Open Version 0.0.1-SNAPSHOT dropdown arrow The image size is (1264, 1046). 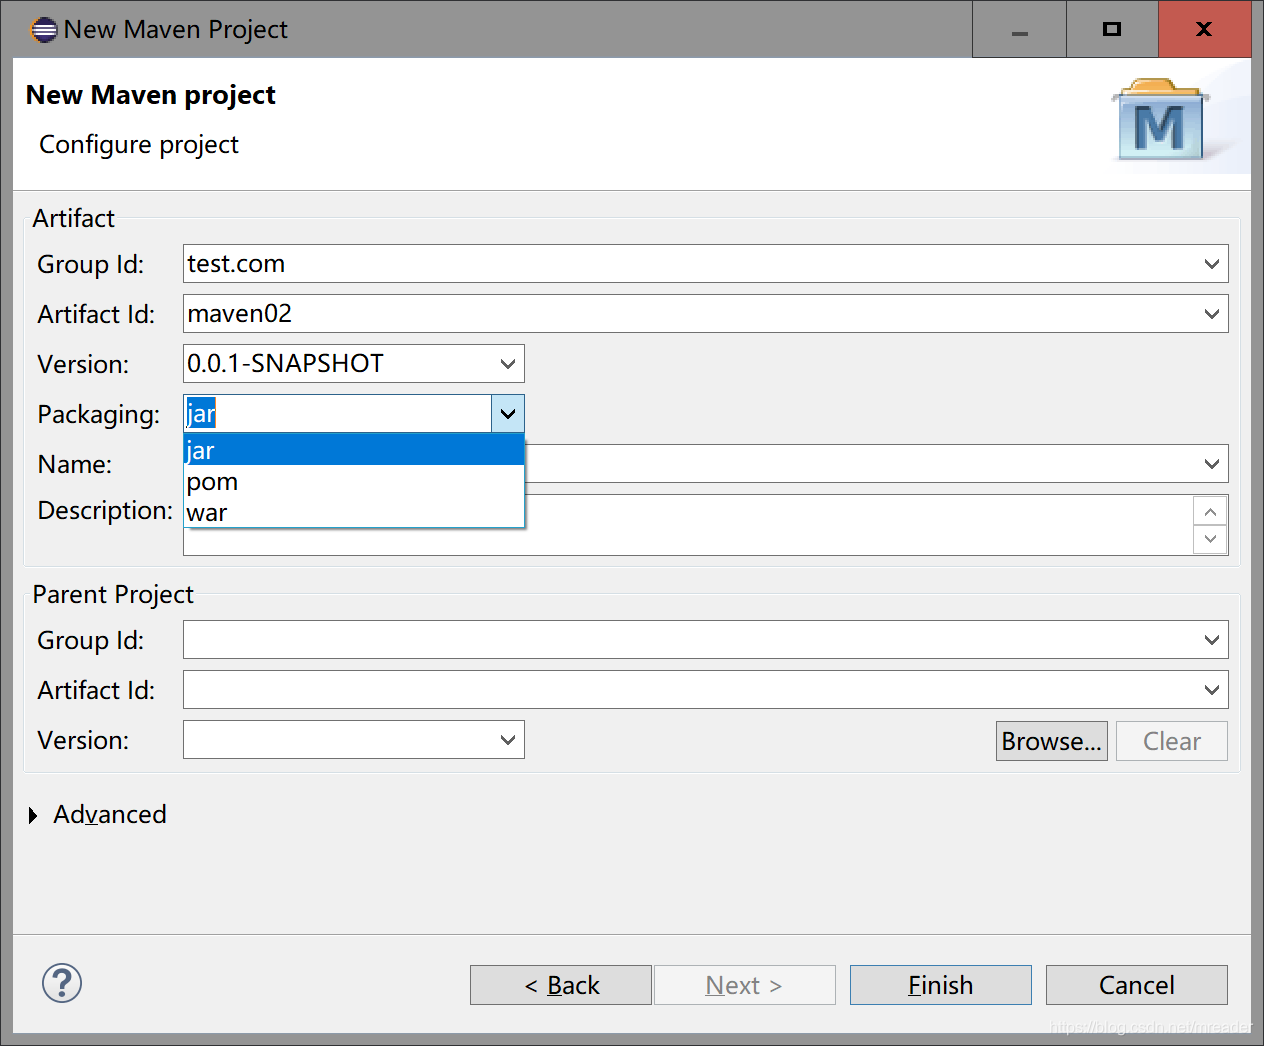(507, 364)
